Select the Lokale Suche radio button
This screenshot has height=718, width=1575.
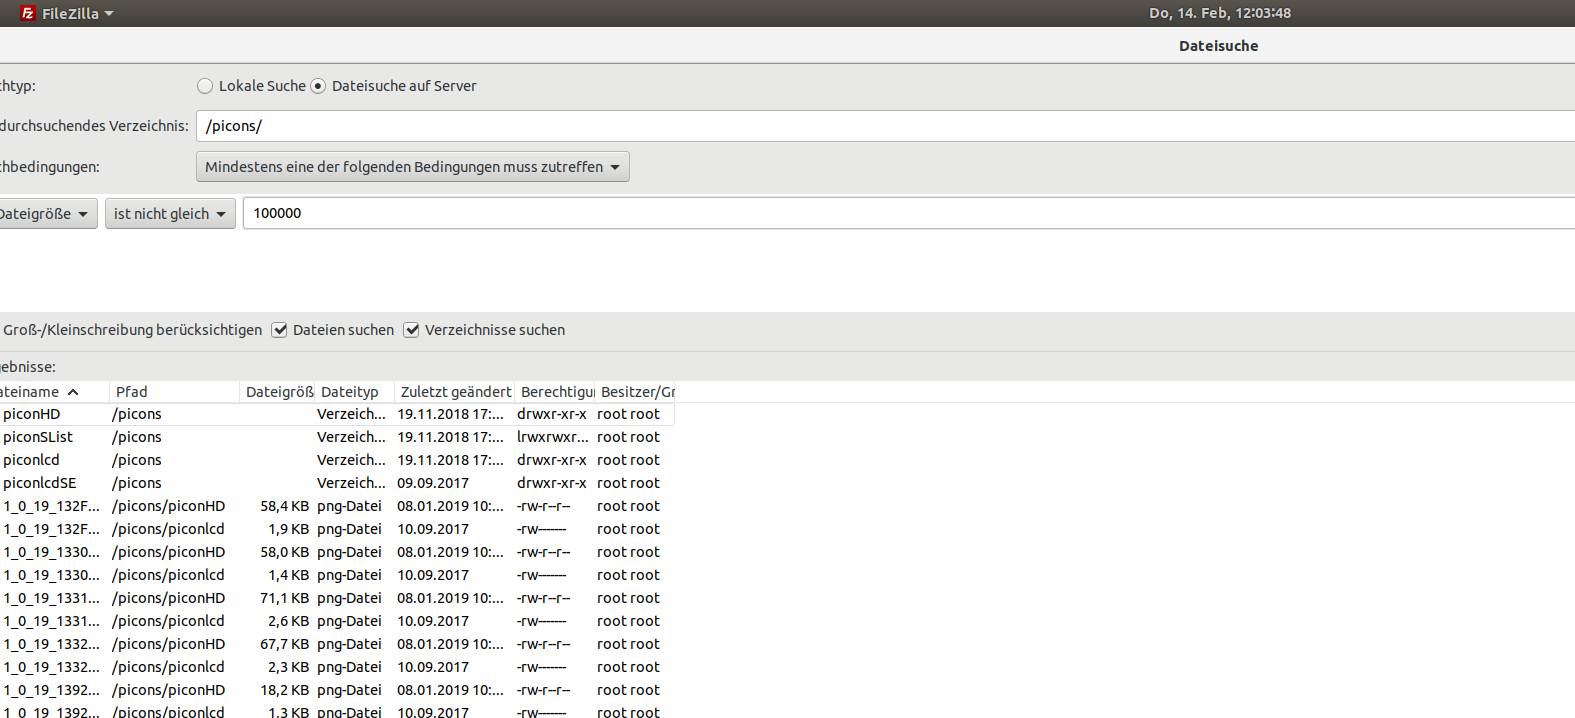point(205,86)
